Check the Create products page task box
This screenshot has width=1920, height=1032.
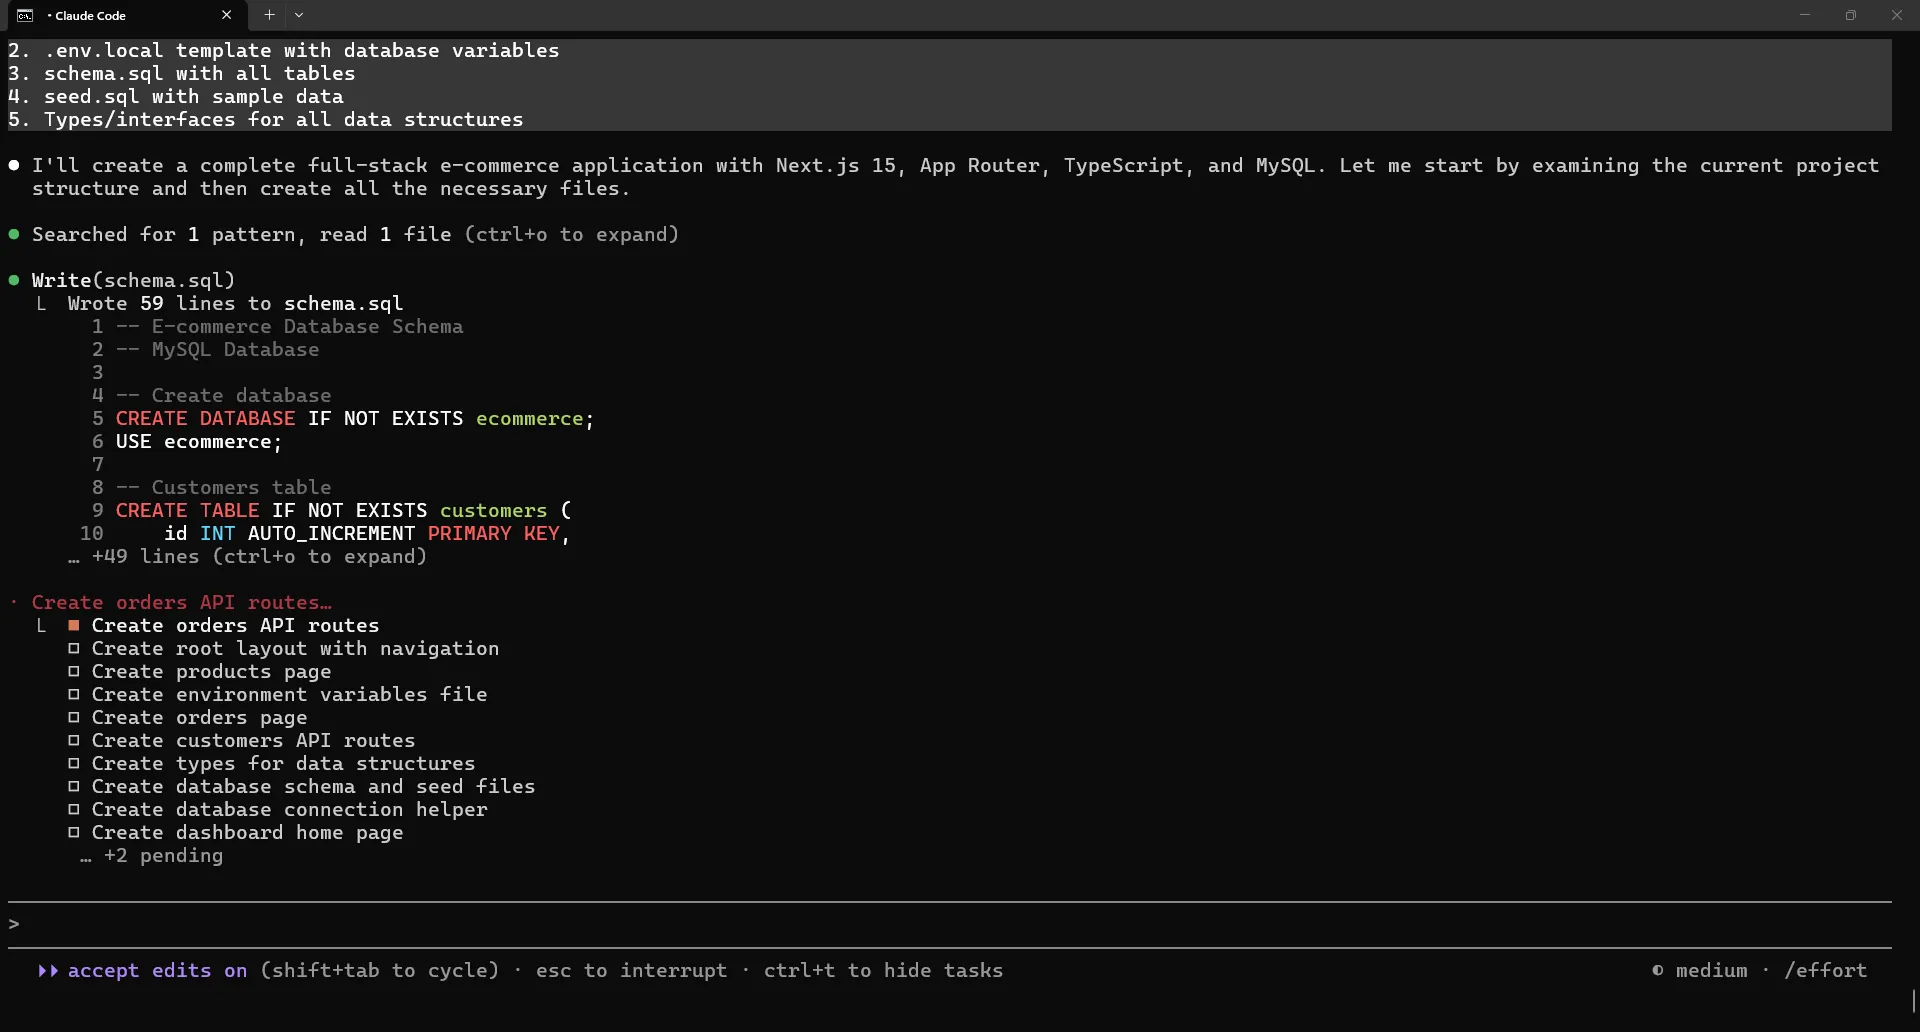pos(73,672)
